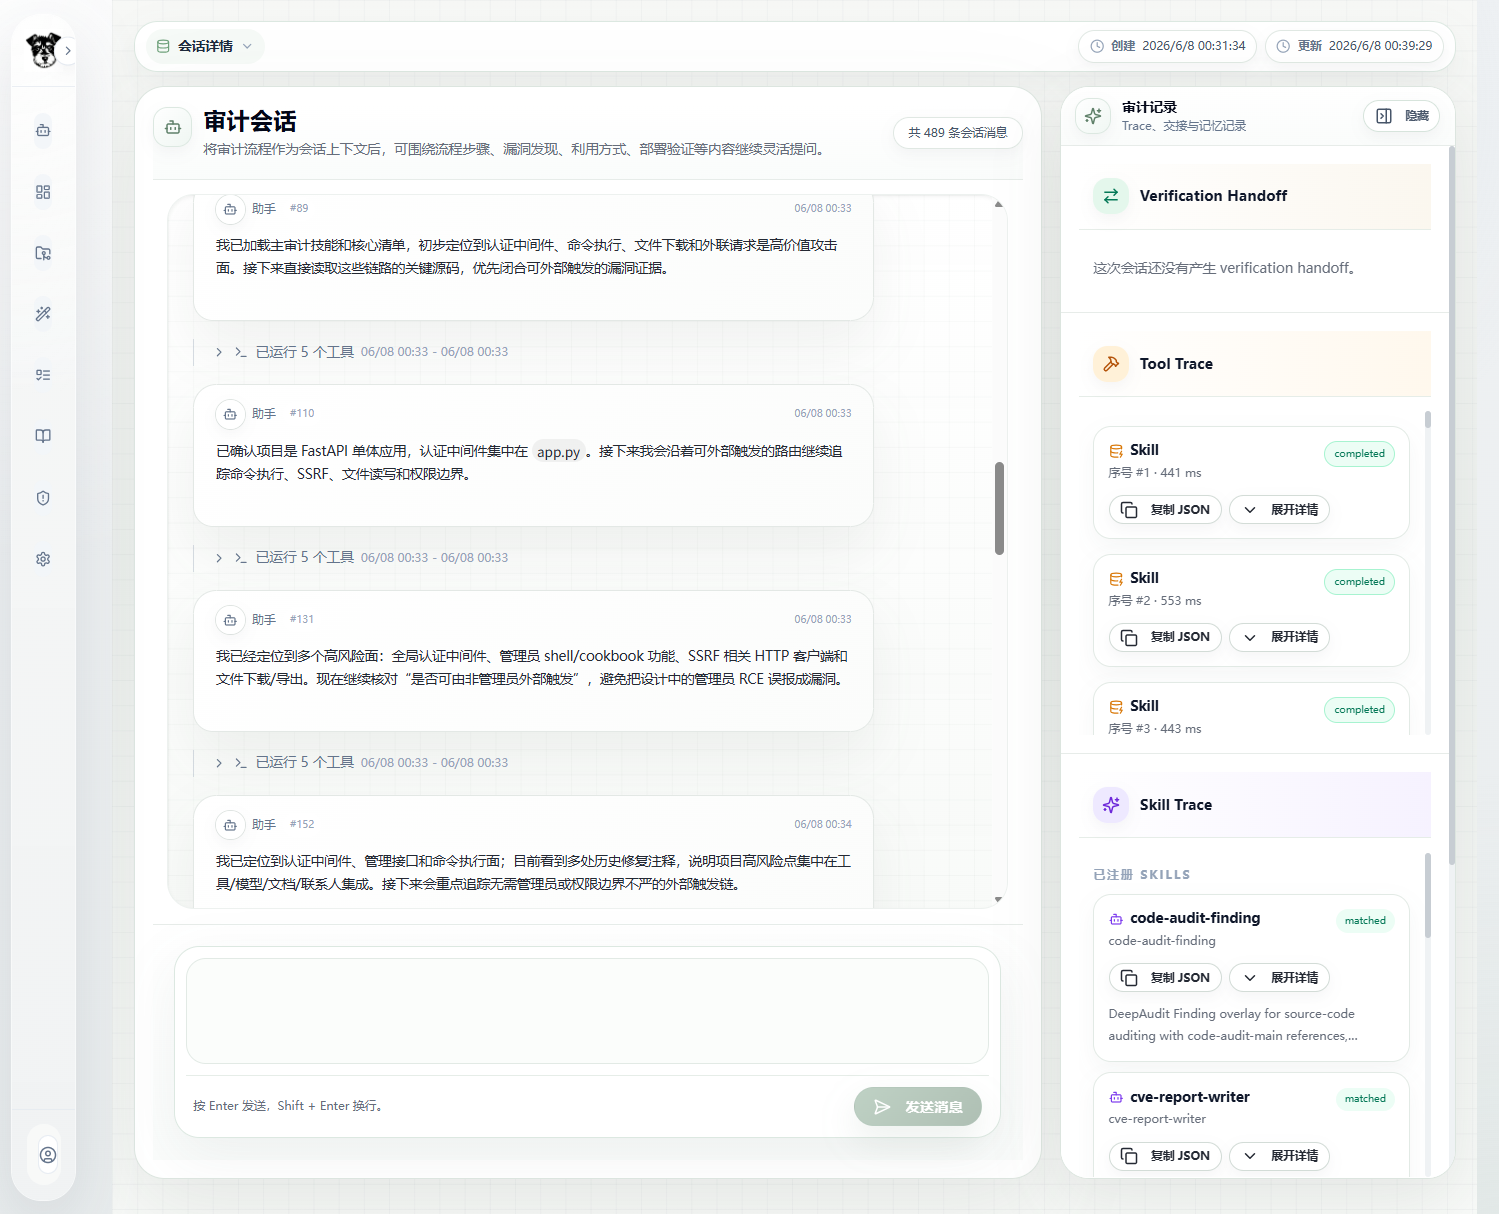This screenshot has height=1214, width=1499.
Task: Click the Tool Trace hammer icon
Action: [1111, 364]
